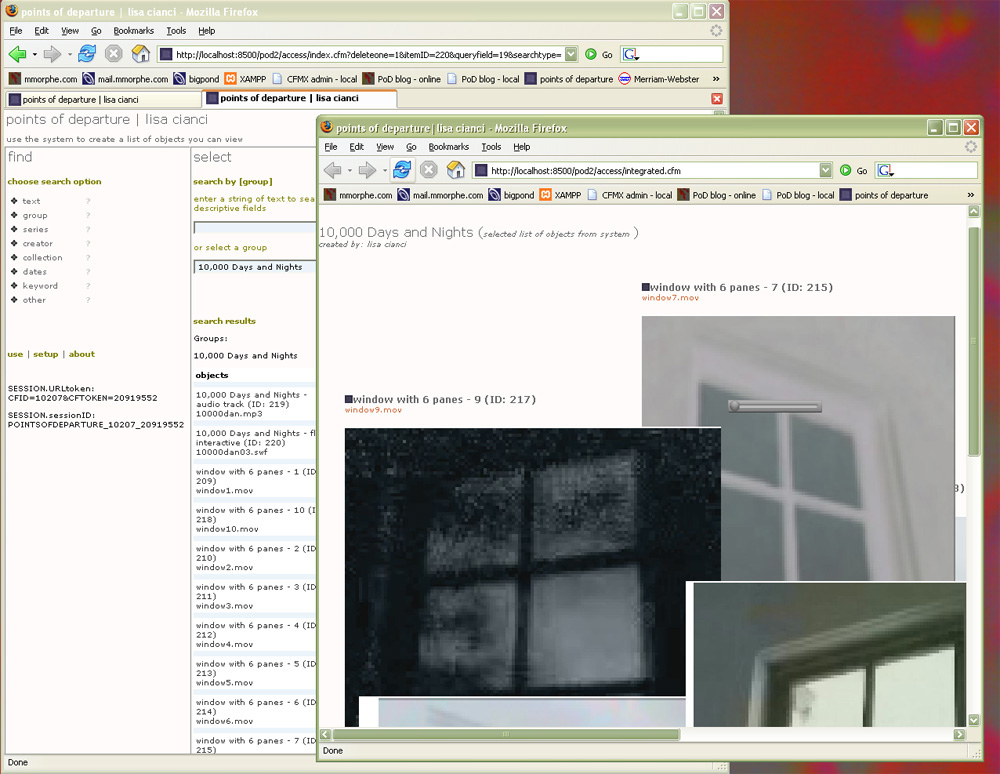Click the use link
This screenshot has width=1000, height=774.
tap(15, 354)
